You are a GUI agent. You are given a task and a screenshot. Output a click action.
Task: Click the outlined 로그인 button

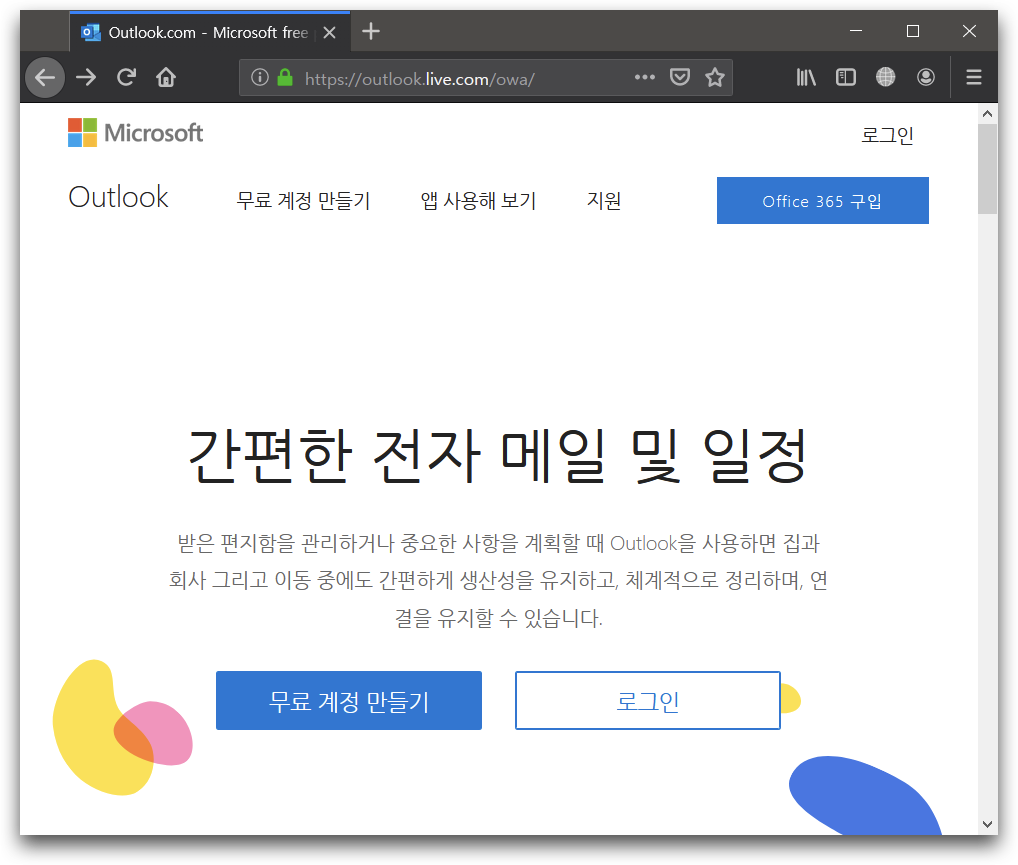(x=648, y=701)
